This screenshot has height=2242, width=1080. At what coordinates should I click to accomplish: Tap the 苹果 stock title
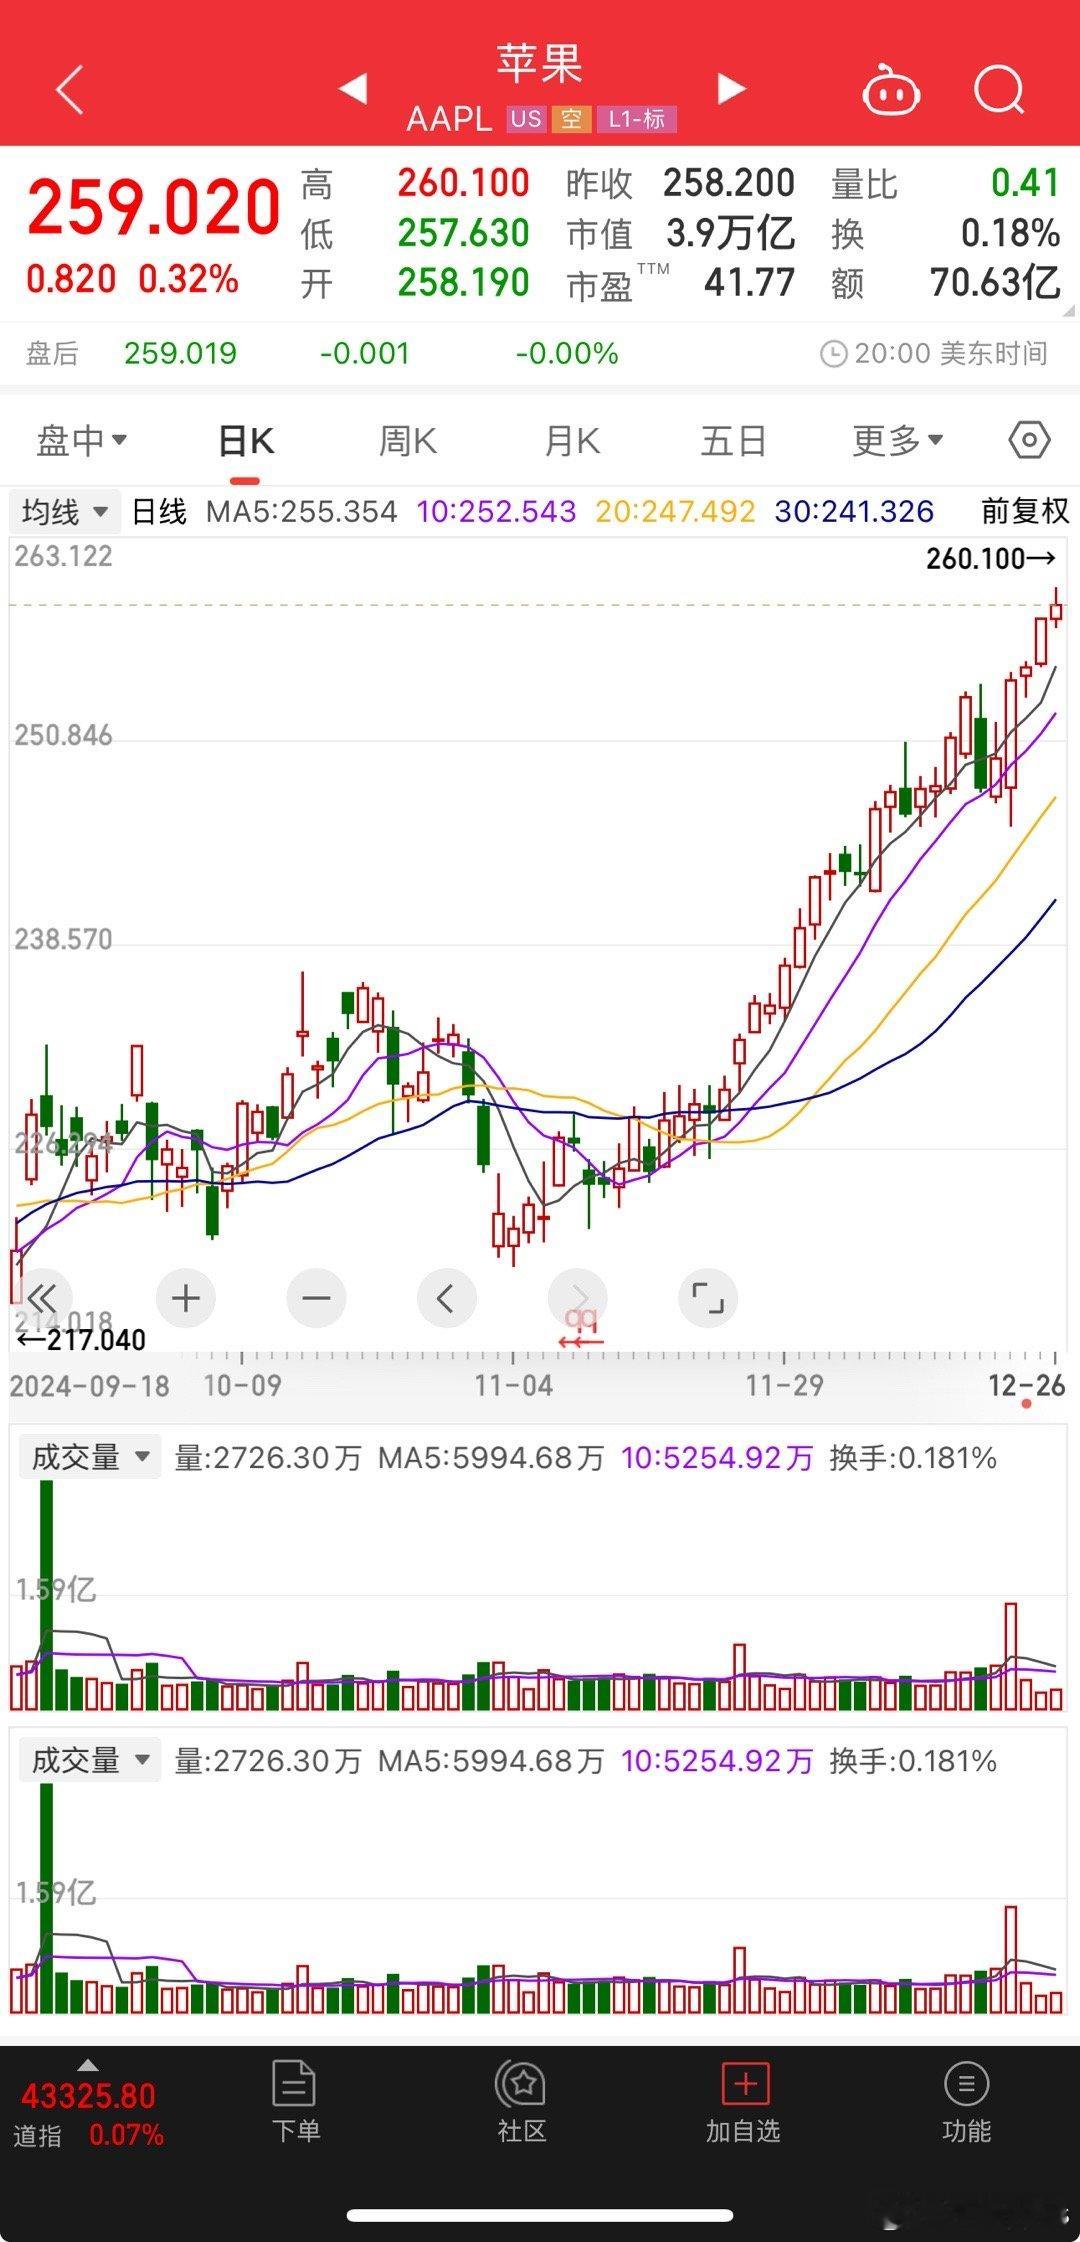coord(540,64)
